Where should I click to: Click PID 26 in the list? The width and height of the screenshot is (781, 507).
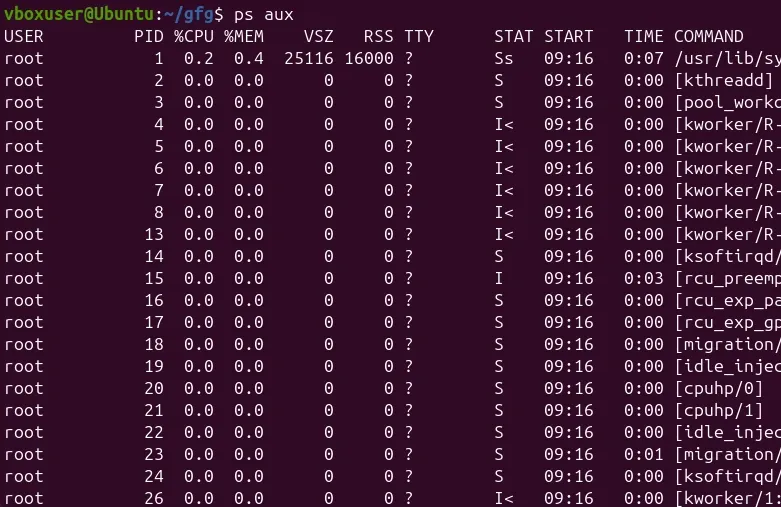(x=154, y=498)
